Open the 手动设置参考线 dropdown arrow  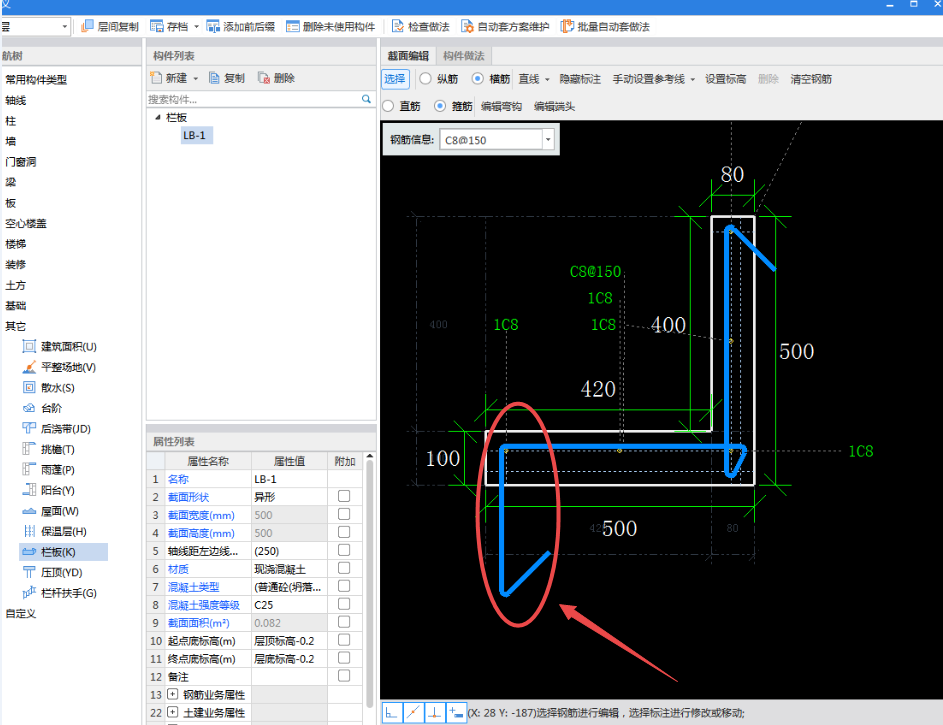(x=692, y=79)
